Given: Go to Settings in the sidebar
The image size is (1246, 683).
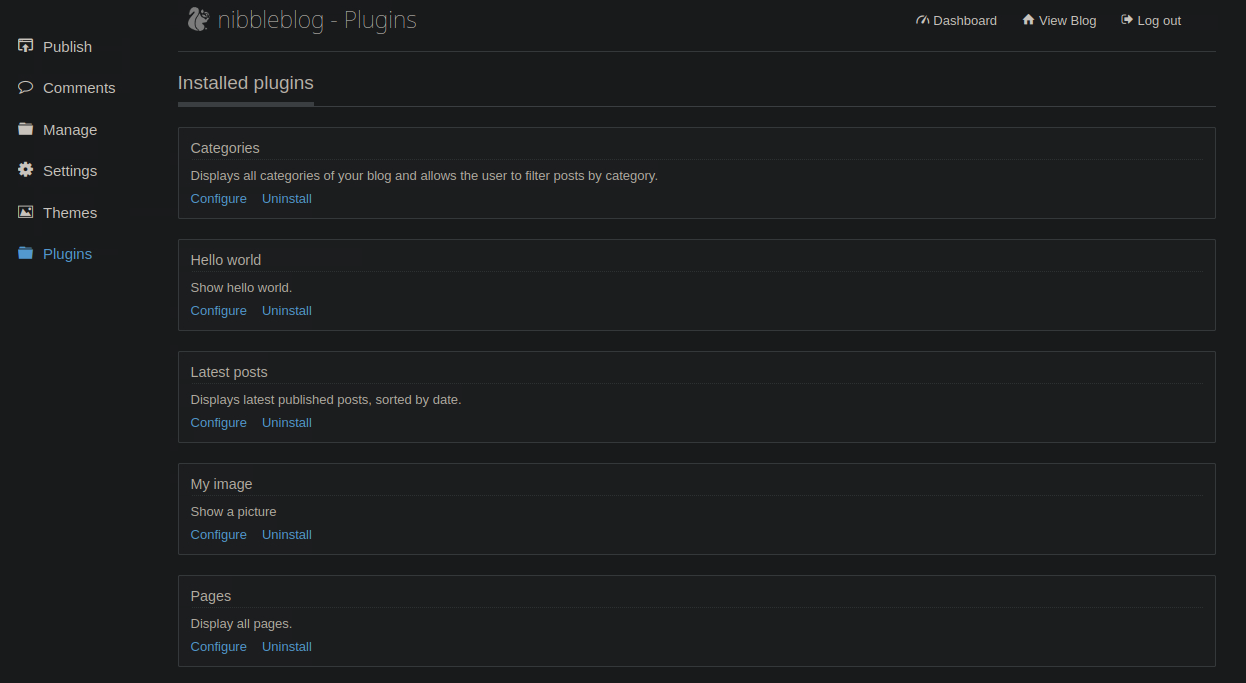Looking at the screenshot, I should tap(70, 171).
